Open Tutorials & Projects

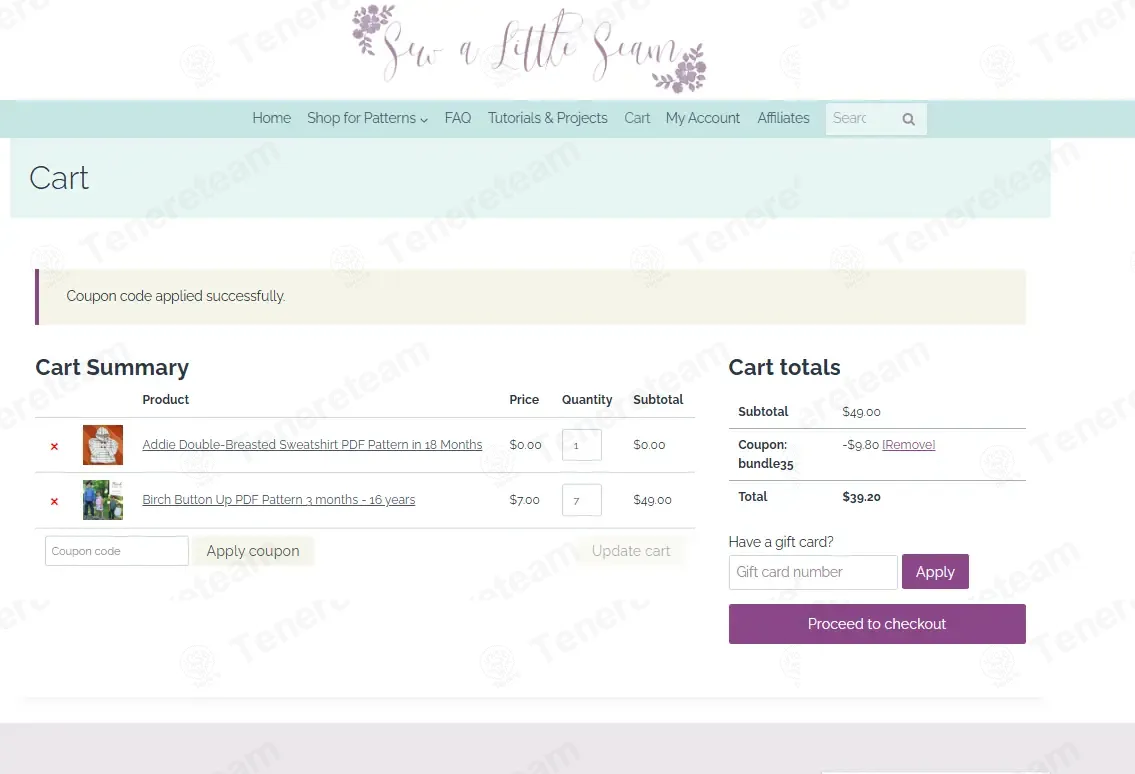pyautogui.click(x=547, y=118)
